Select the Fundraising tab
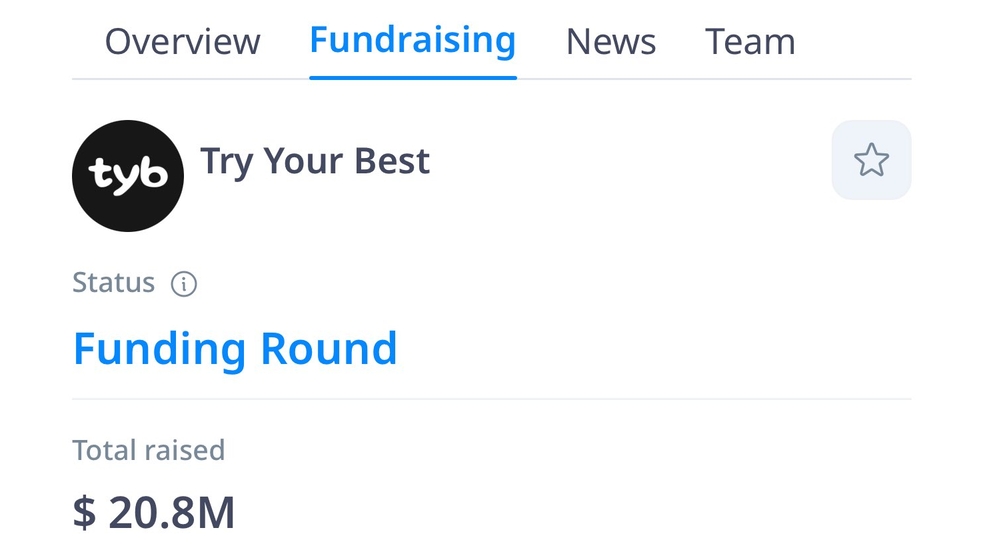The width and height of the screenshot is (984, 554). (x=413, y=40)
